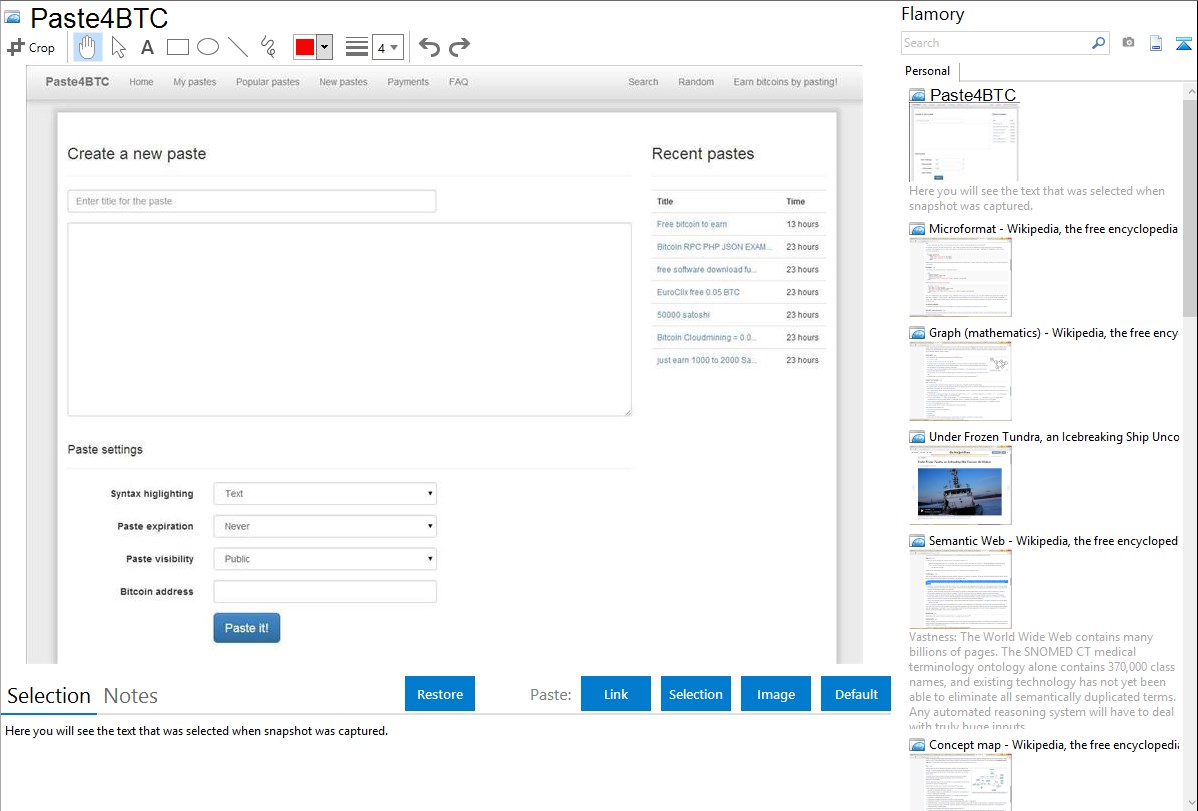This screenshot has height=811, width=1198.
Task: Click the blue Paste it! button
Action: [246, 628]
